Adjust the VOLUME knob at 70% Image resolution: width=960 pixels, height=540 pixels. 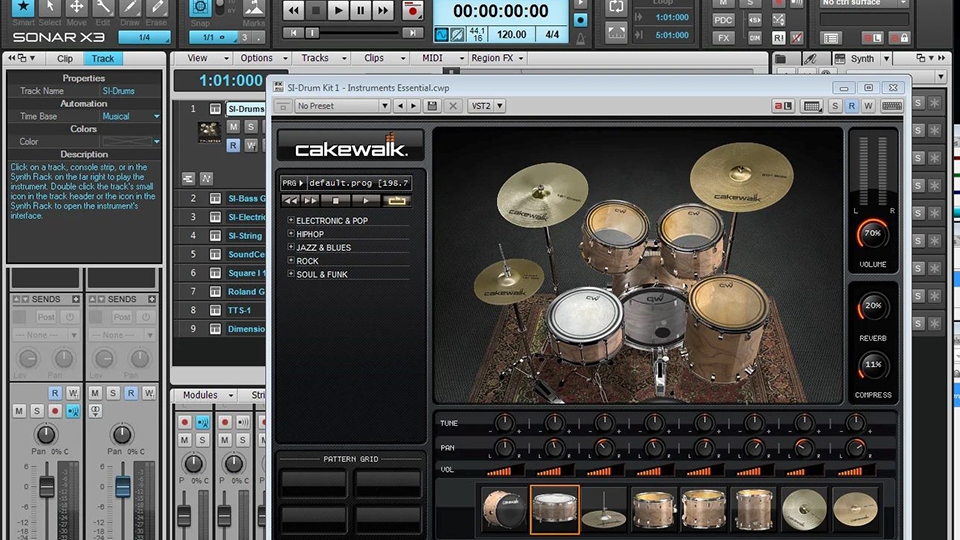click(872, 234)
